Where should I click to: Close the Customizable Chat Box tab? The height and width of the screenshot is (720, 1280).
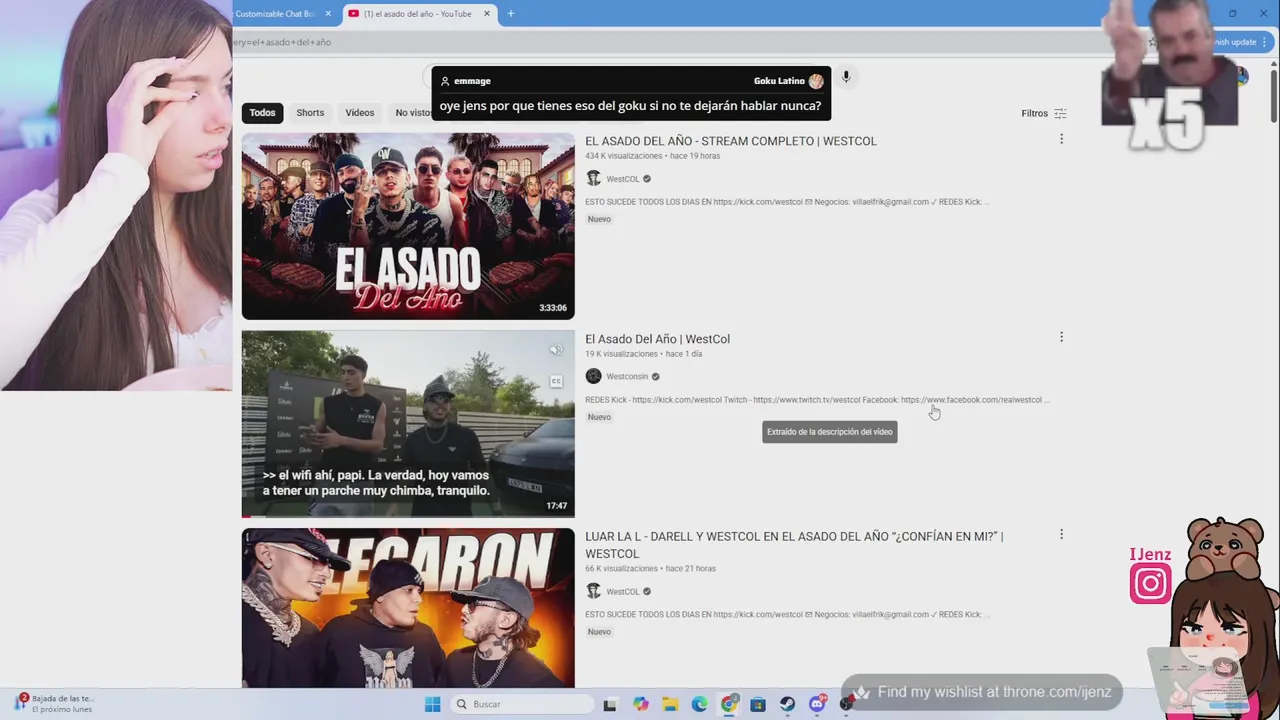click(328, 14)
